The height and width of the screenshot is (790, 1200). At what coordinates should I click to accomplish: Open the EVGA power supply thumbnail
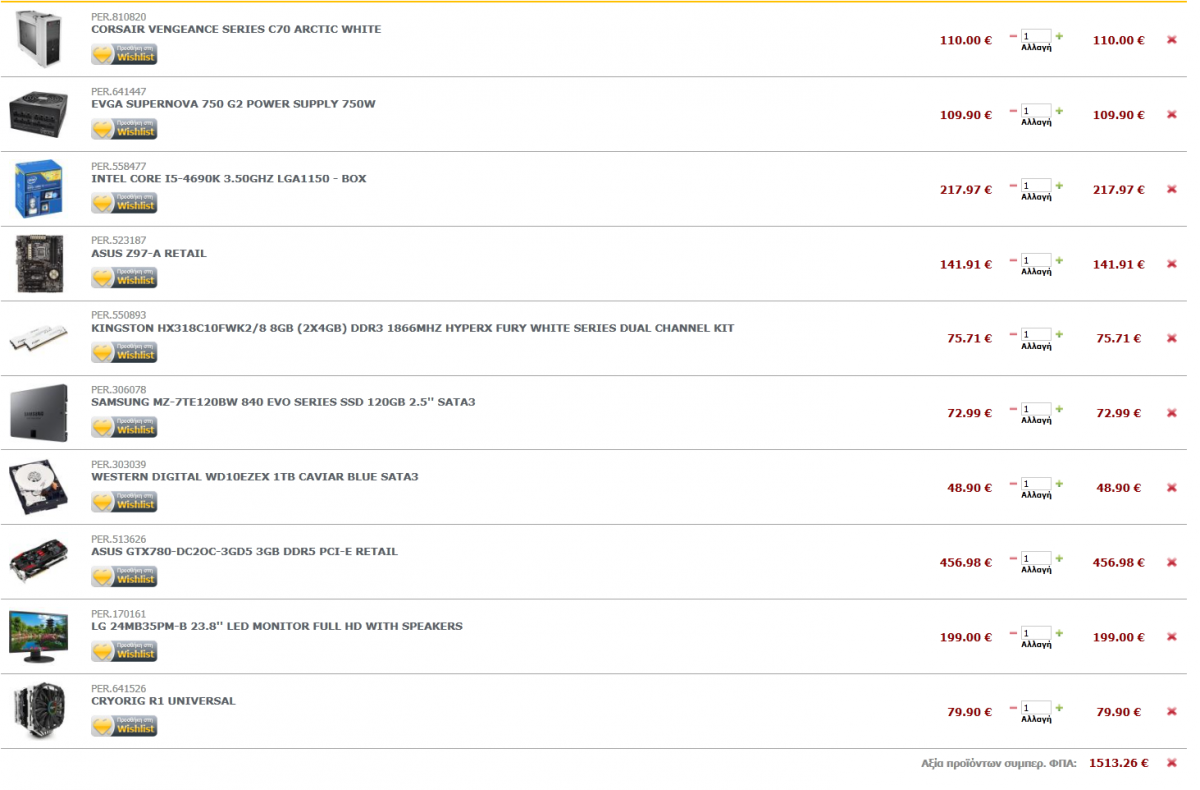pos(39,113)
